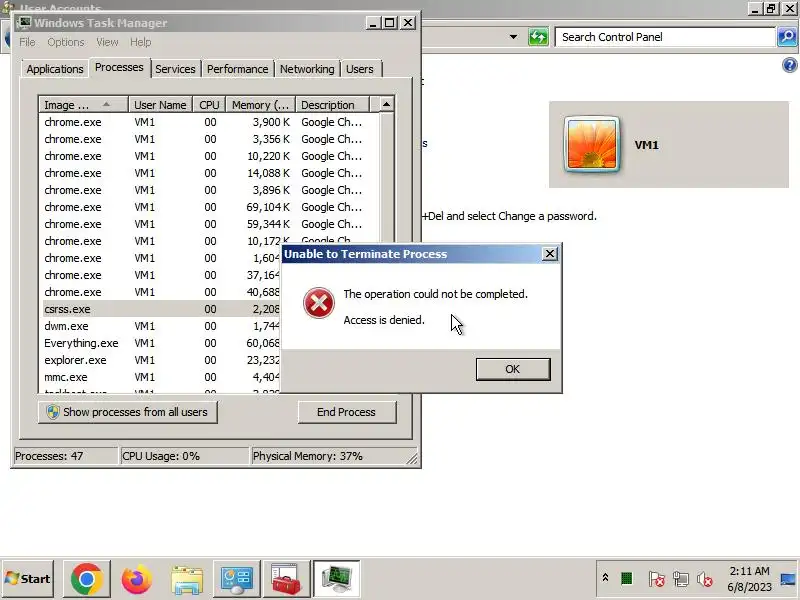The image size is (800, 600).
Task: Open Firefox from the taskbar
Action: pos(136,579)
